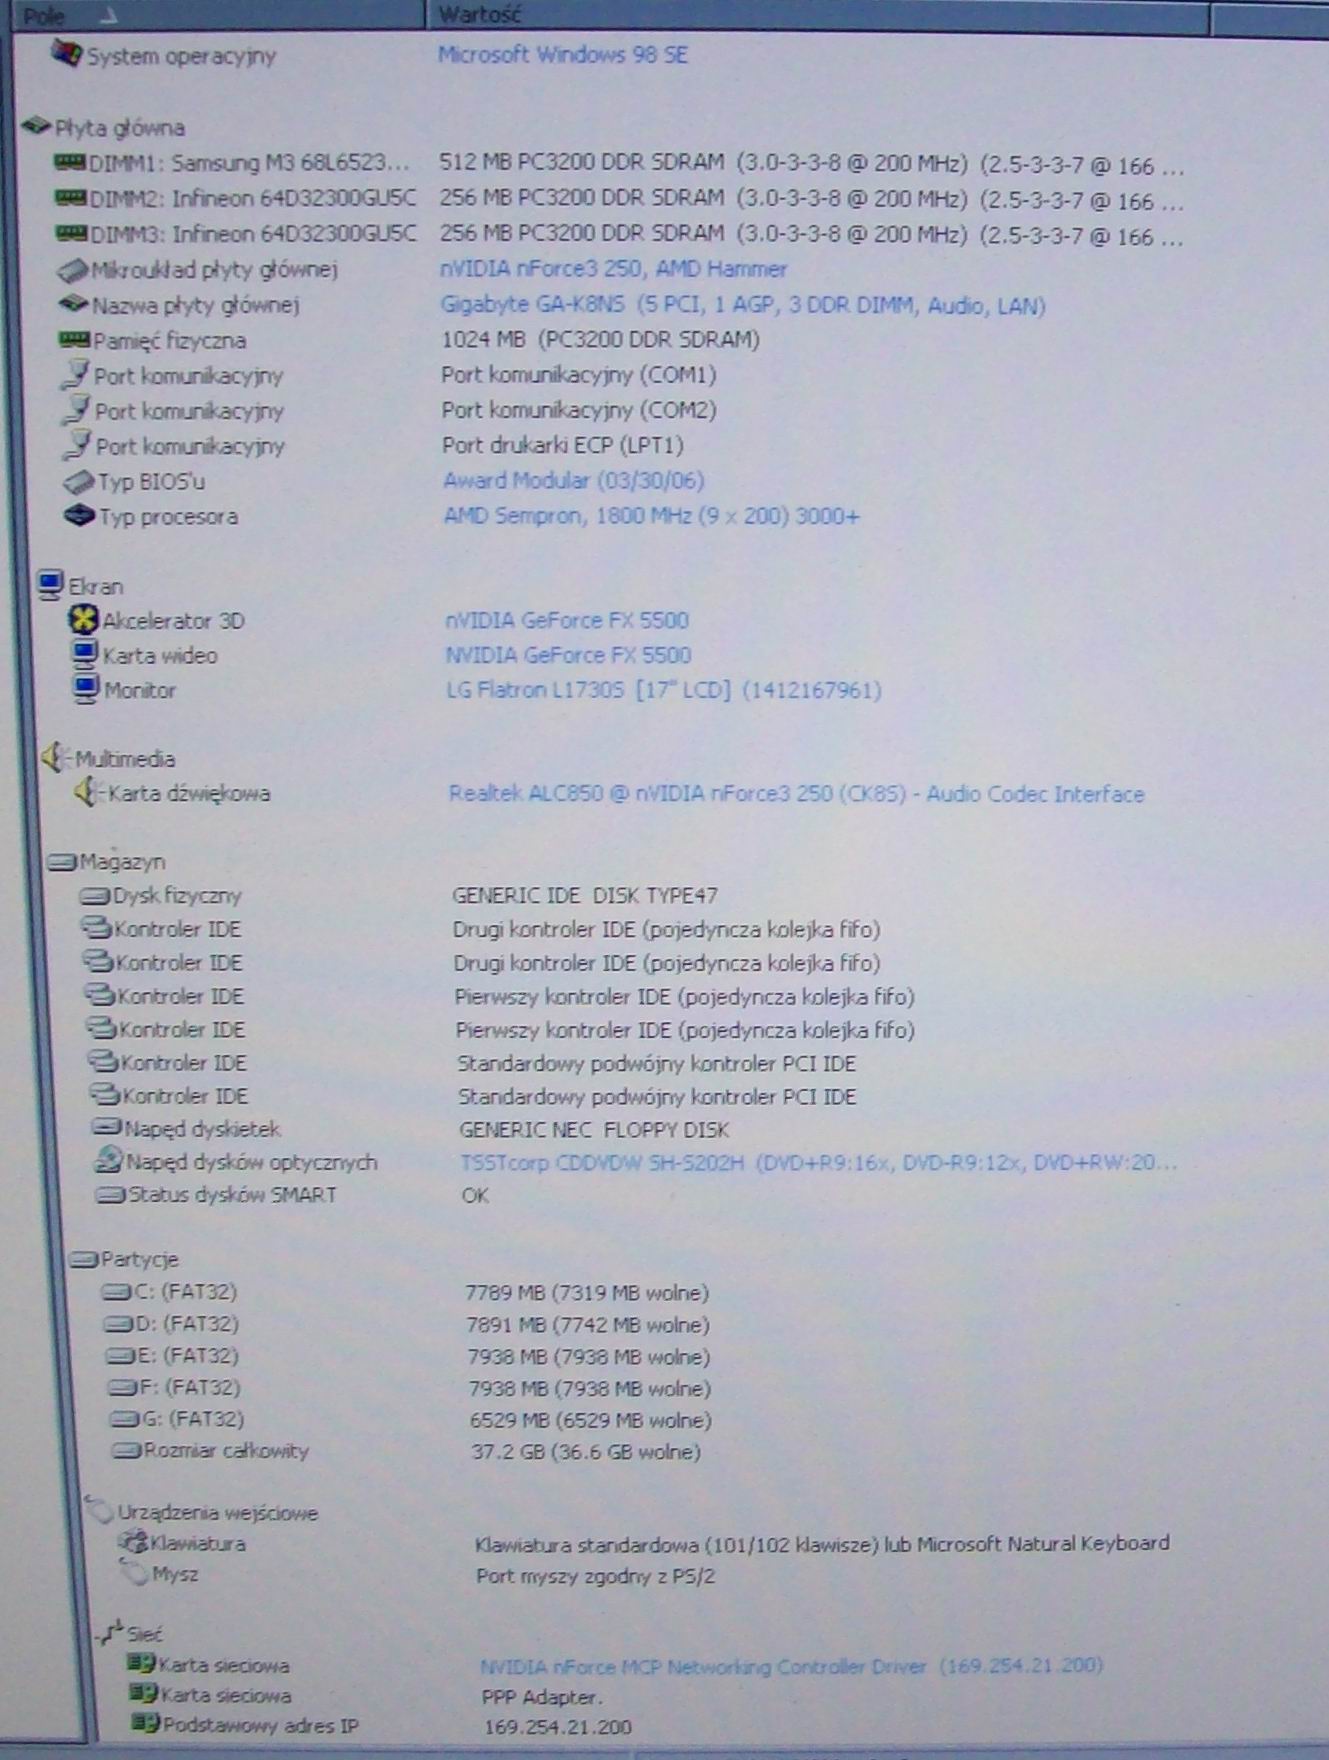Select the DIMM1 Samsung memory icon
This screenshot has height=1760, width=1329.
69,161
